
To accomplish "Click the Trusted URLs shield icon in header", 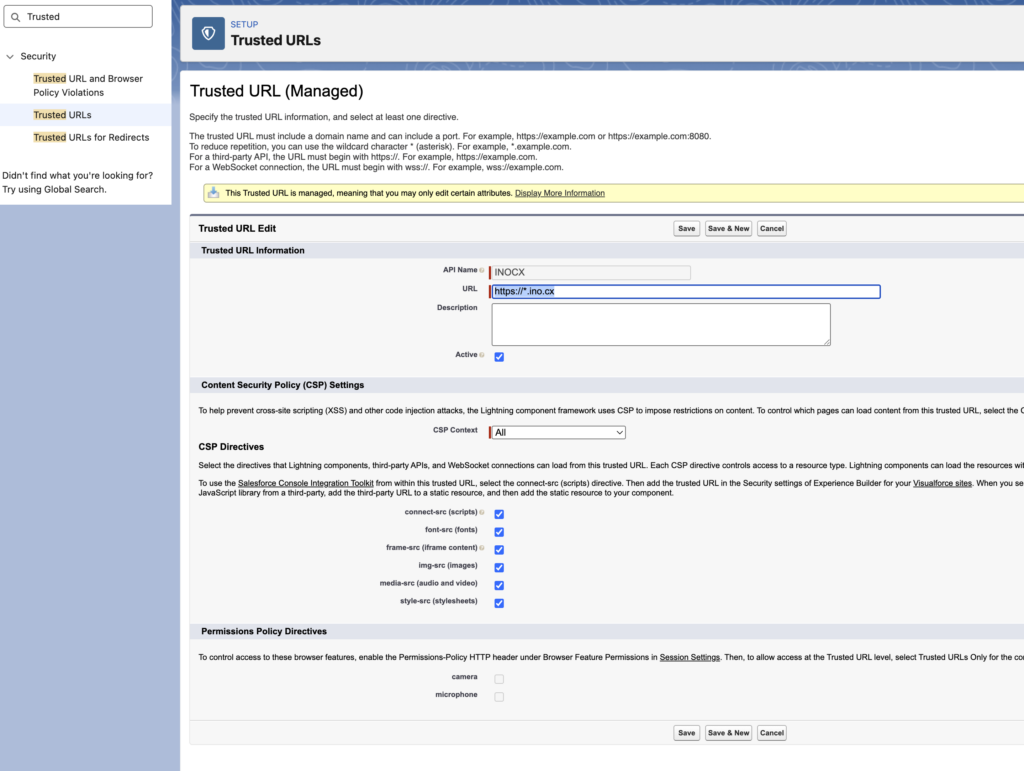I will point(208,33).
